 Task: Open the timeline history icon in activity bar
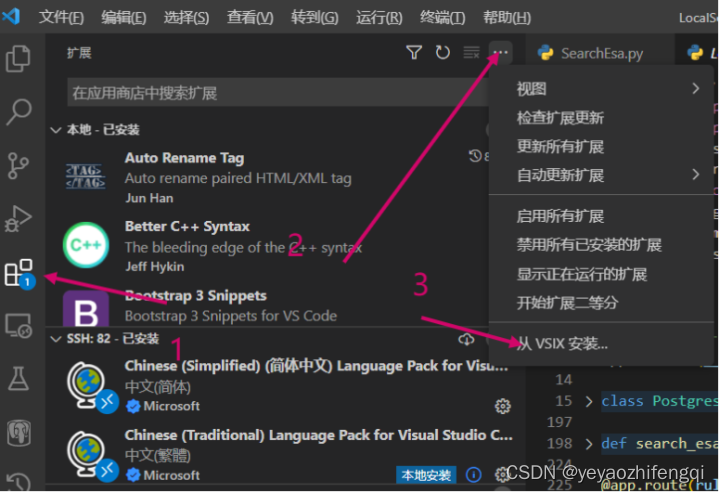19,482
